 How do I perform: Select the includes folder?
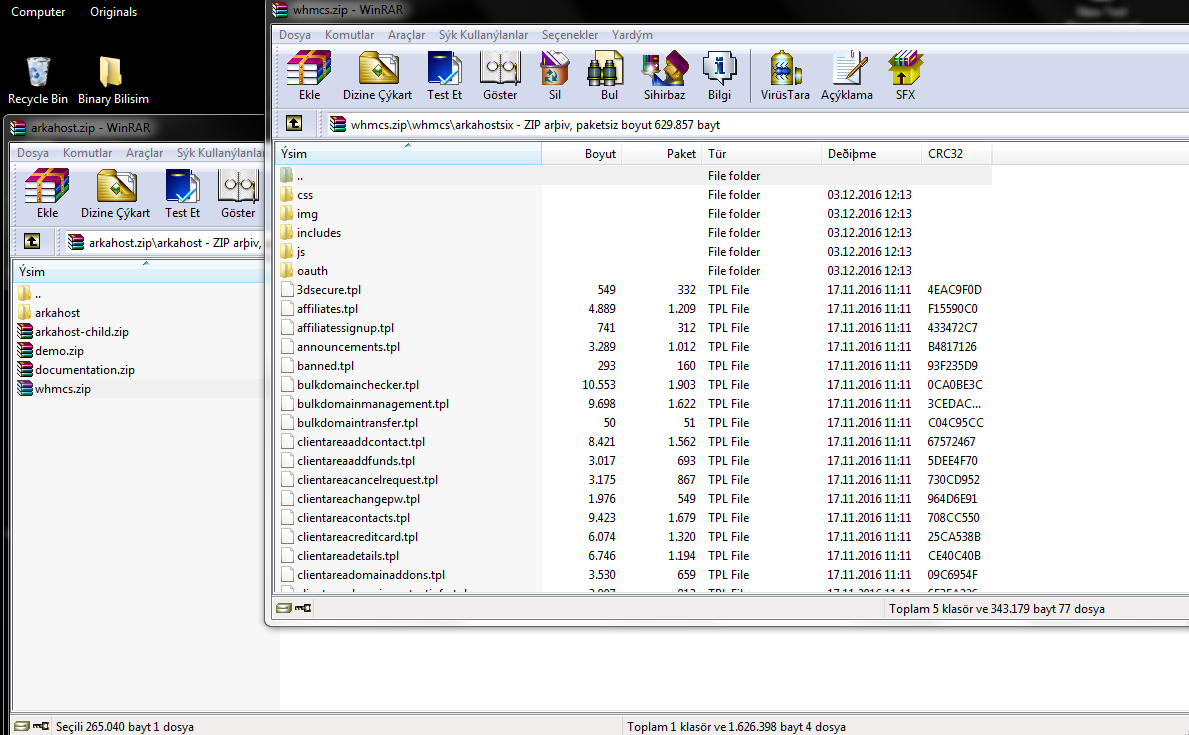point(319,233)
